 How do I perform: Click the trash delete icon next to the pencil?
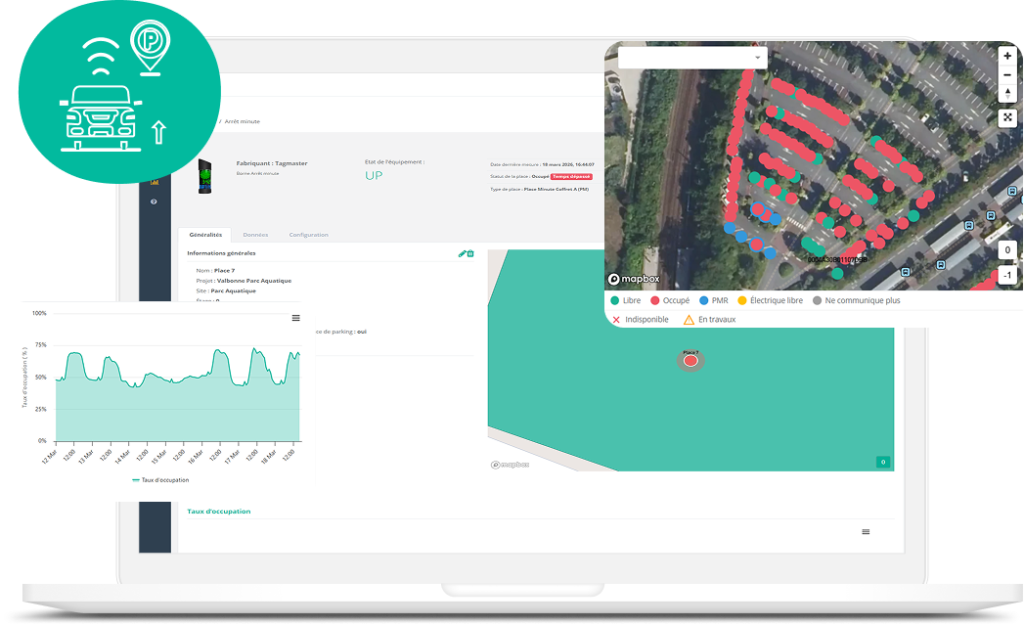(471, 253)
